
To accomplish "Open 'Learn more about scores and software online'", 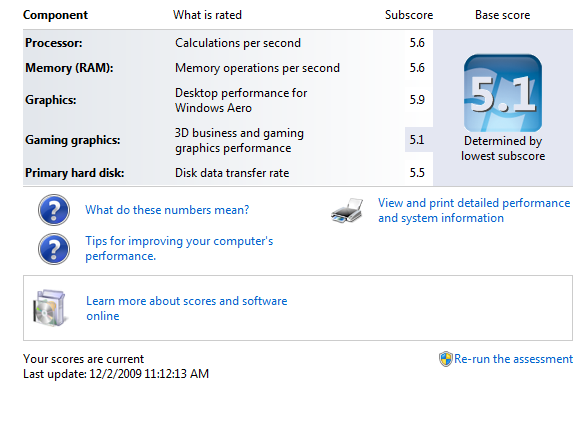I will coord(186,308).
